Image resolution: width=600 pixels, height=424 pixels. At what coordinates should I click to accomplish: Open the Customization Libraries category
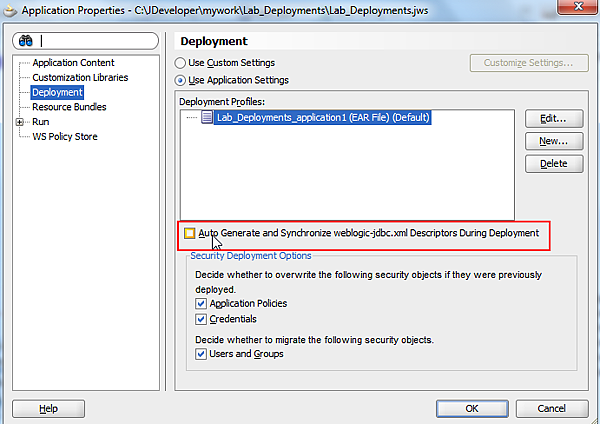point(80,78)
